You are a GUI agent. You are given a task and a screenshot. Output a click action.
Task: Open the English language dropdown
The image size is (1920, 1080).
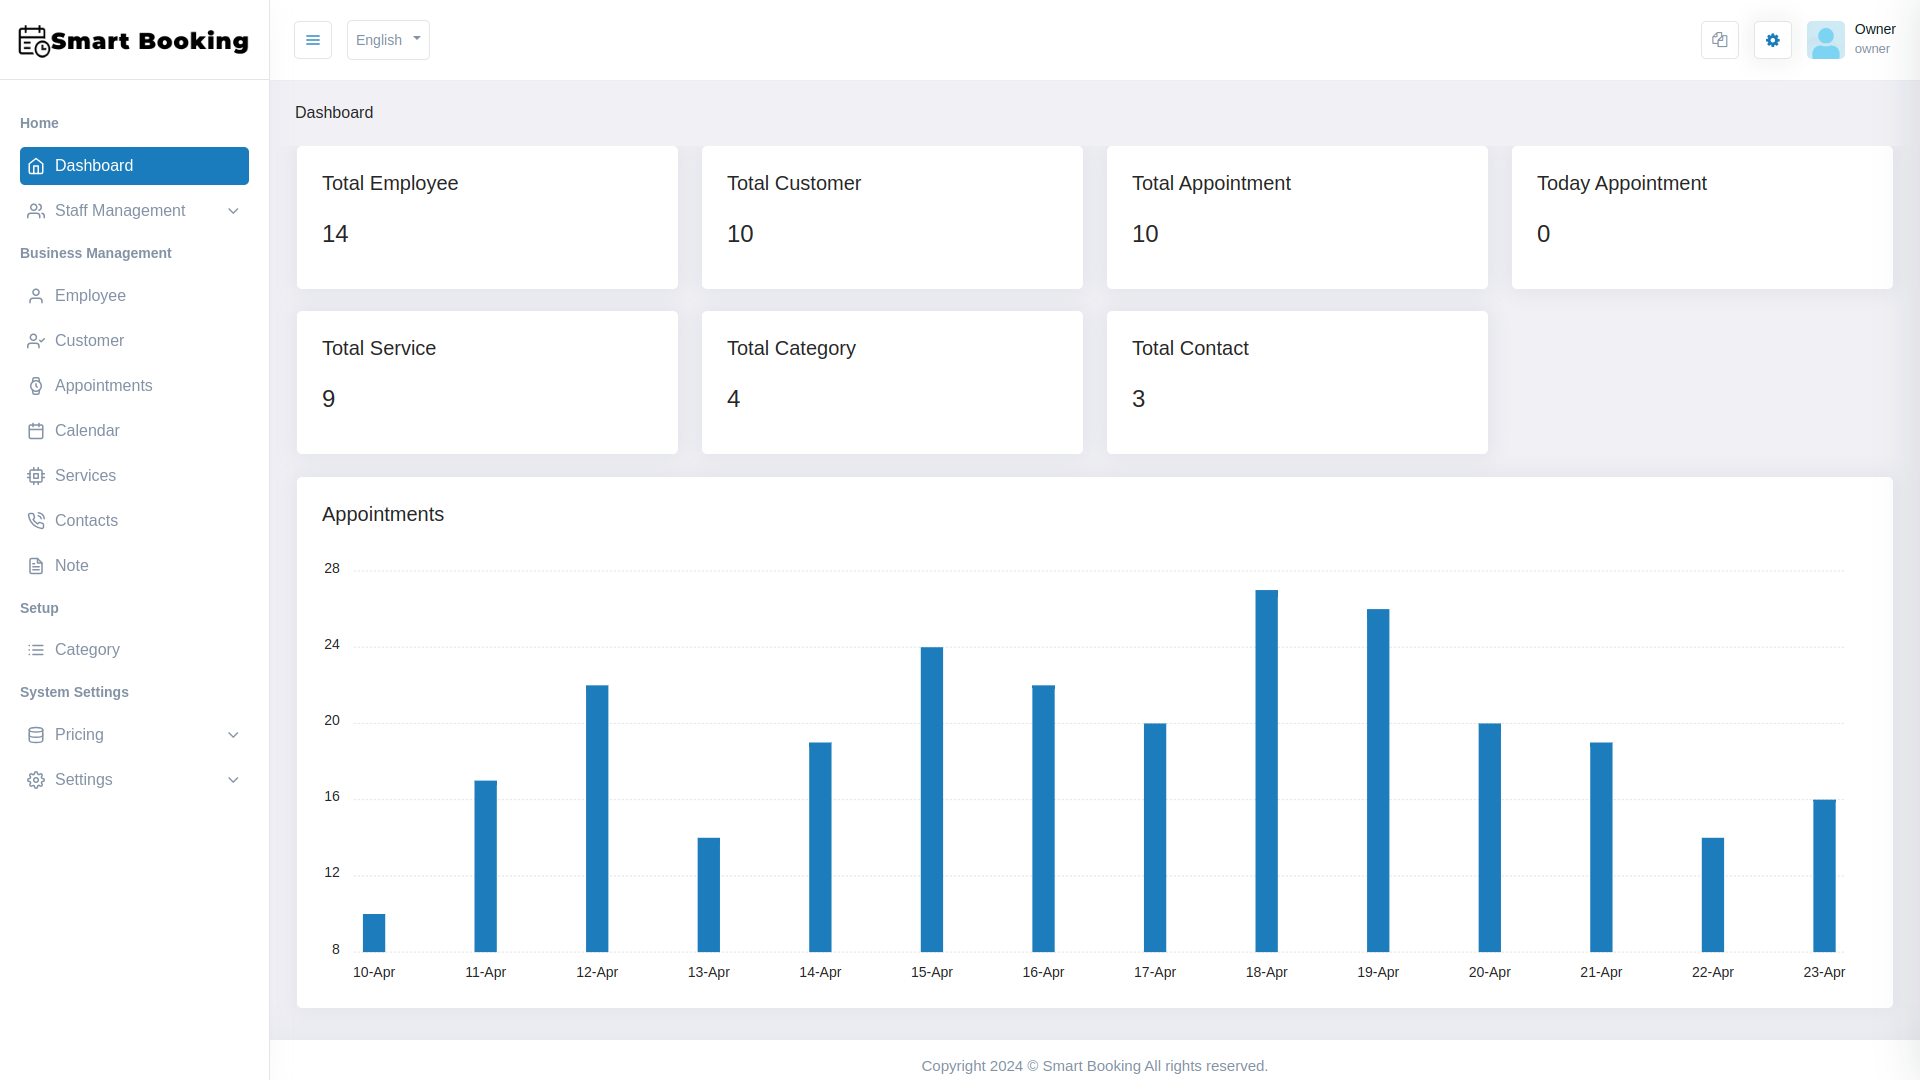point(388,40)
